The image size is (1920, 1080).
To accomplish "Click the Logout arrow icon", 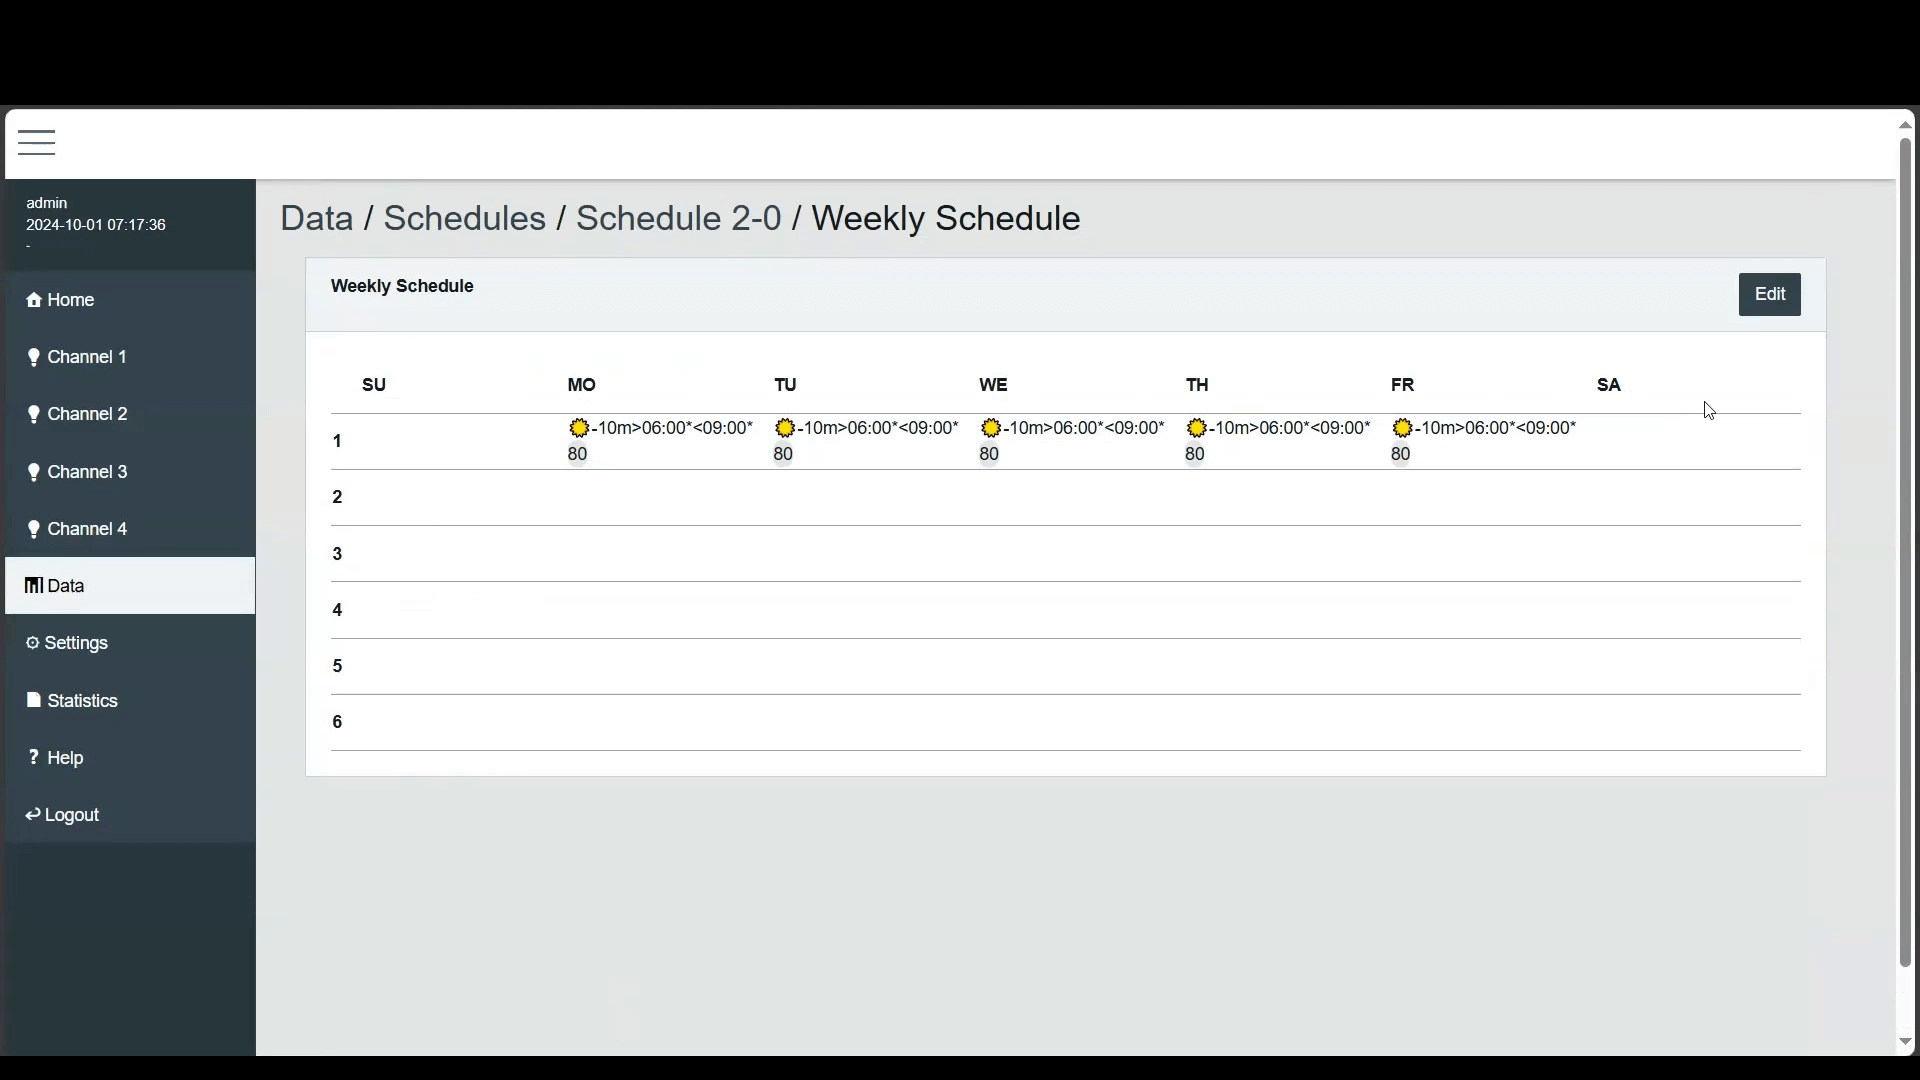I will coord(33,815).
